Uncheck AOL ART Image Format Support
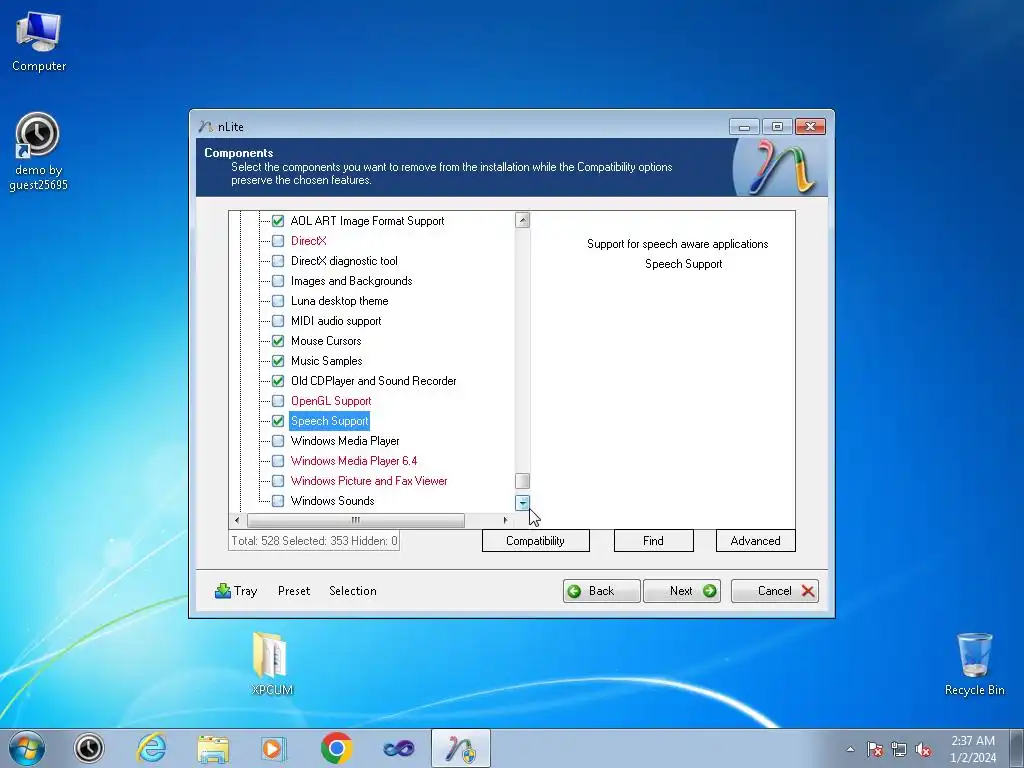The image size is (1024, 768). coord(278,221)
